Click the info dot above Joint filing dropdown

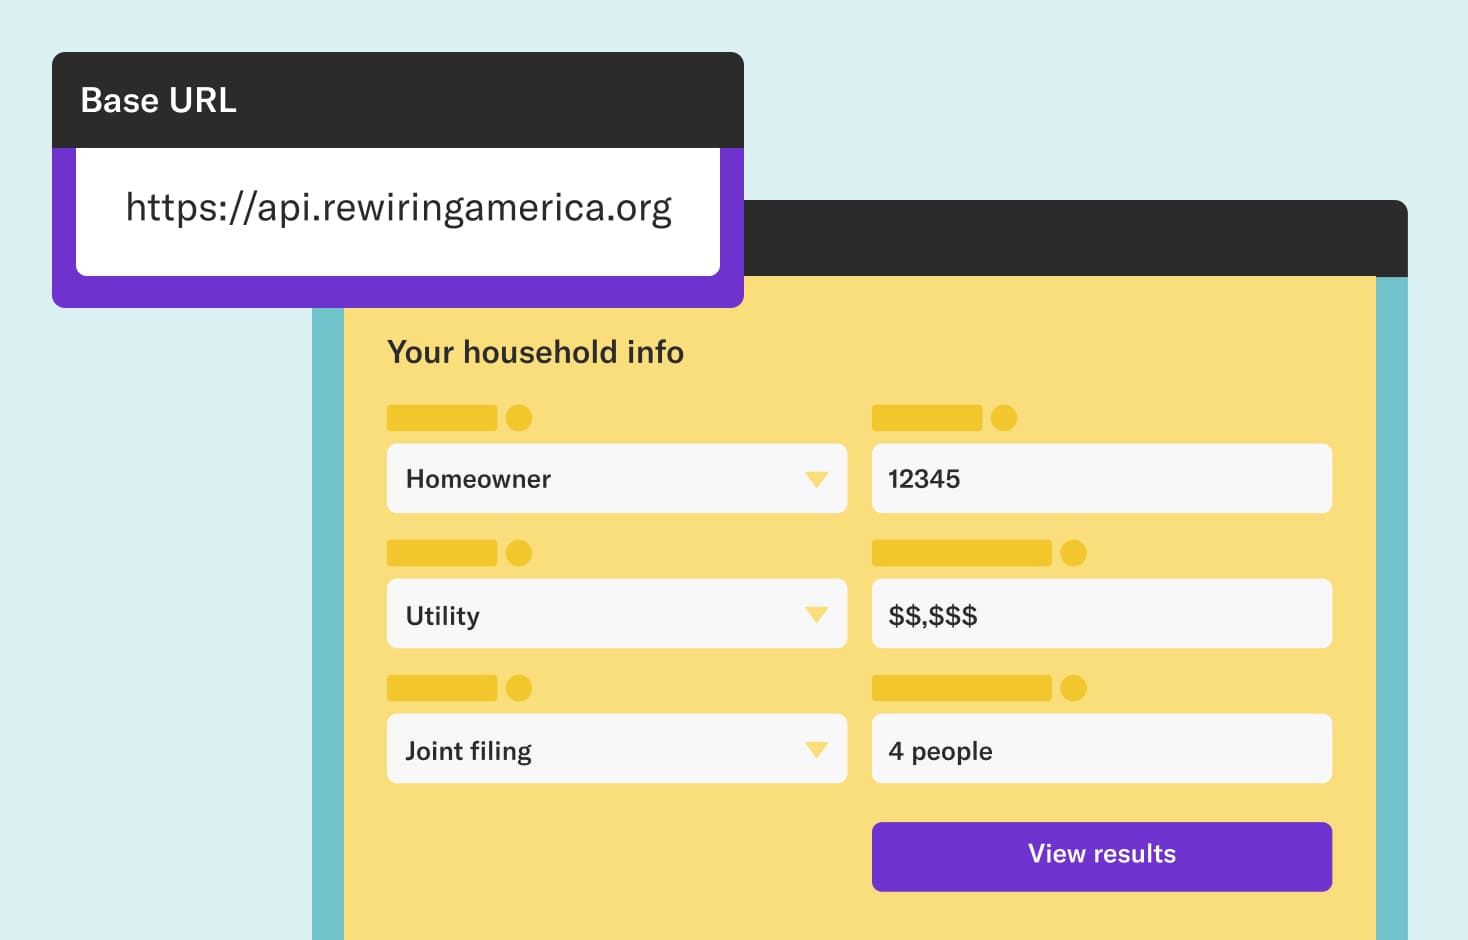coord(519,687)
